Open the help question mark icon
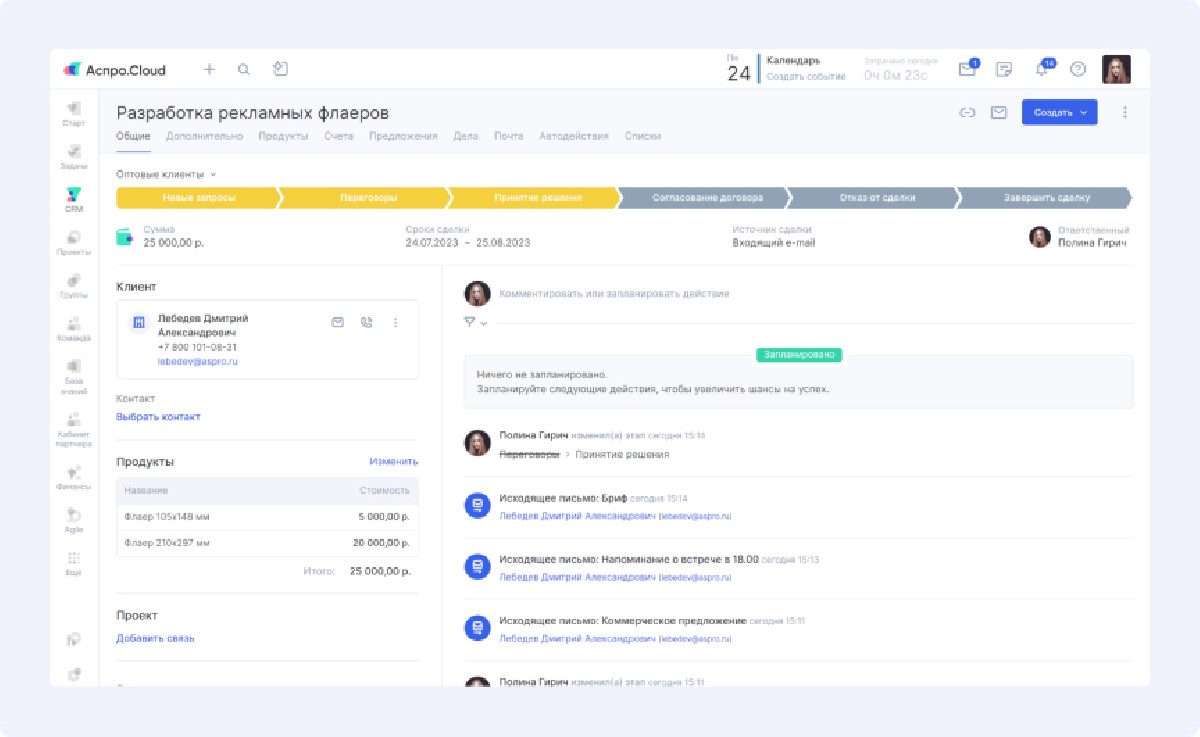This screenshot has height=737, width=1200. pyautogui.click(x=1078, y=69)
